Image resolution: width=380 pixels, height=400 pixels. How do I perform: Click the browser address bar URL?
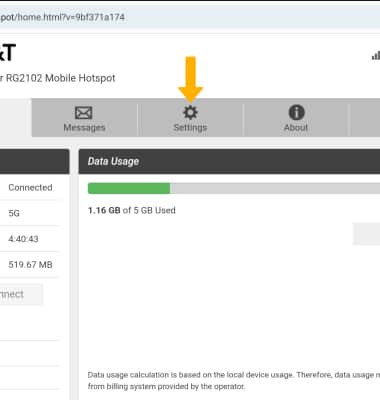point(62,17)
